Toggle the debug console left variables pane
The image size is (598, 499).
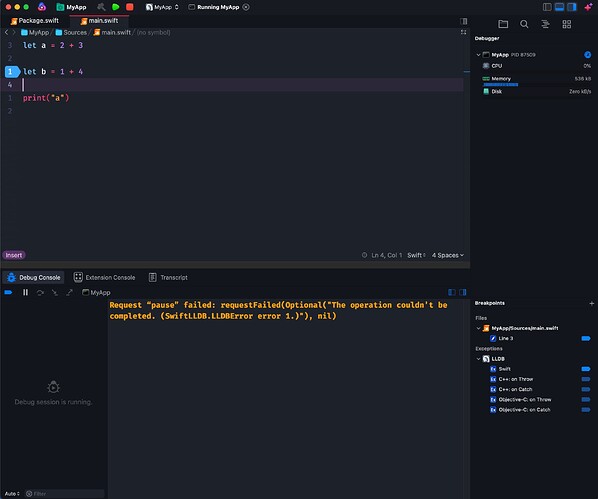click(452, 293)
